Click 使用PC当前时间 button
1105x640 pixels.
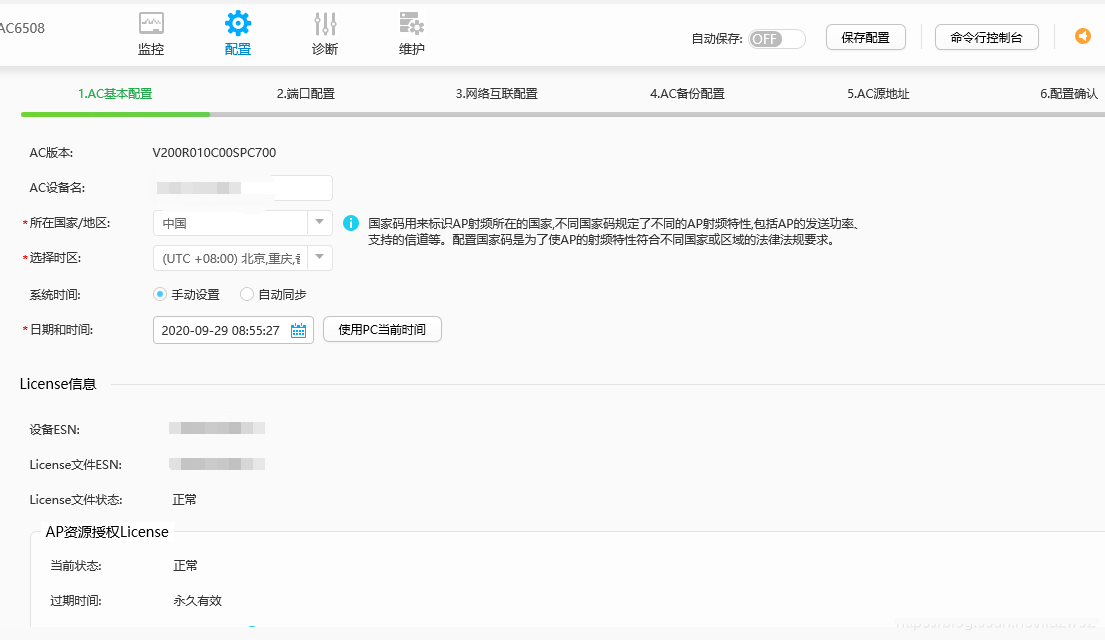(x=382, y=330)
